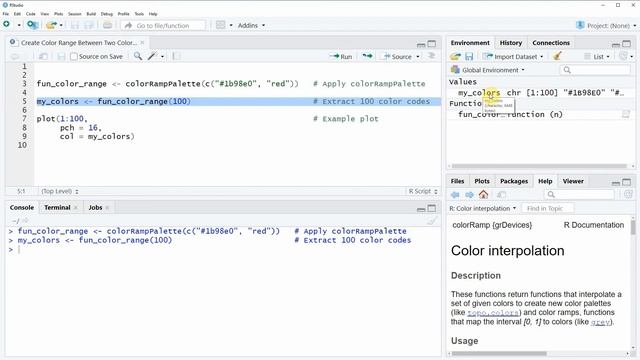This screenshot has height=360, width=640.
Task: Switch to the Viewer tab
Action: pyautogui.click(x=573, y=181)
